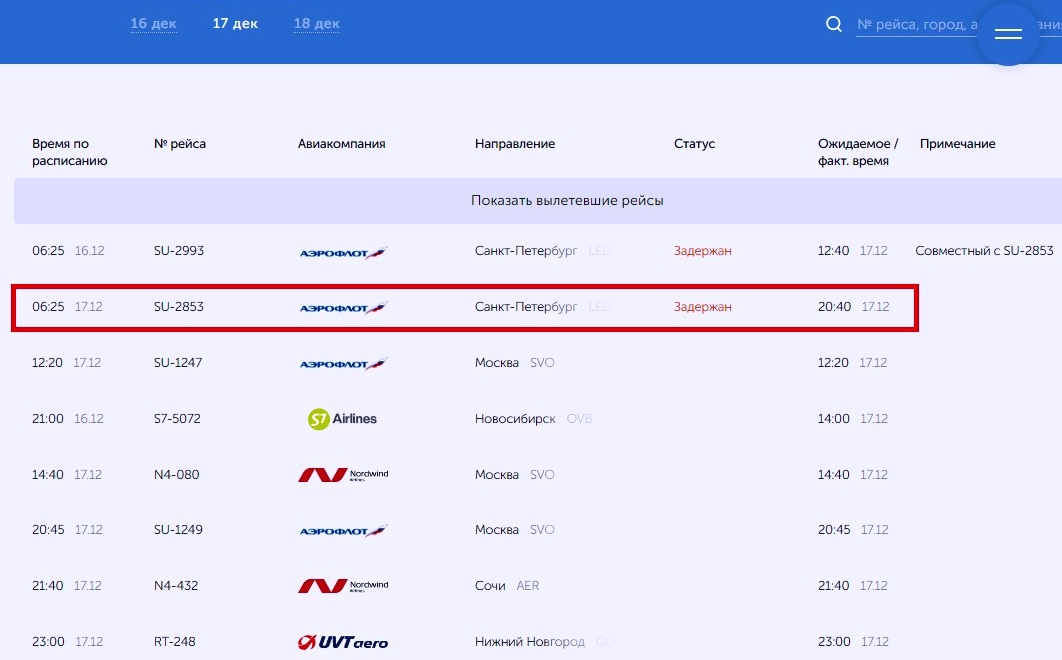Click Nordwind logo in N4-432 row

[x=343, y=586]
